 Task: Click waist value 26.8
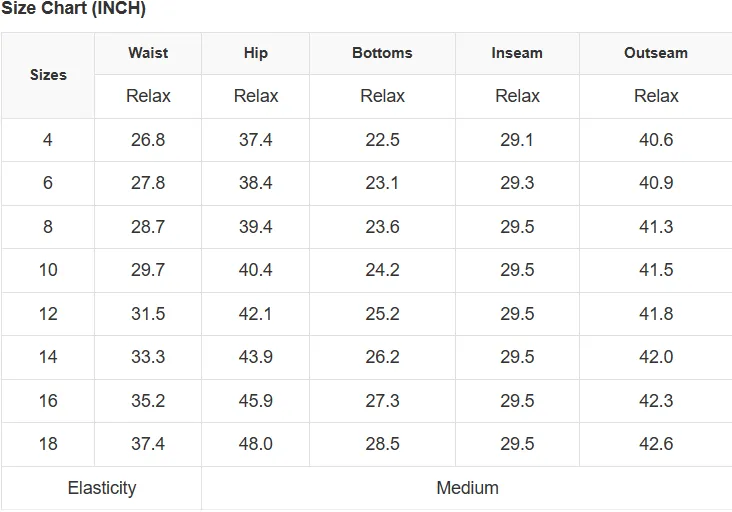coord(148,140)
